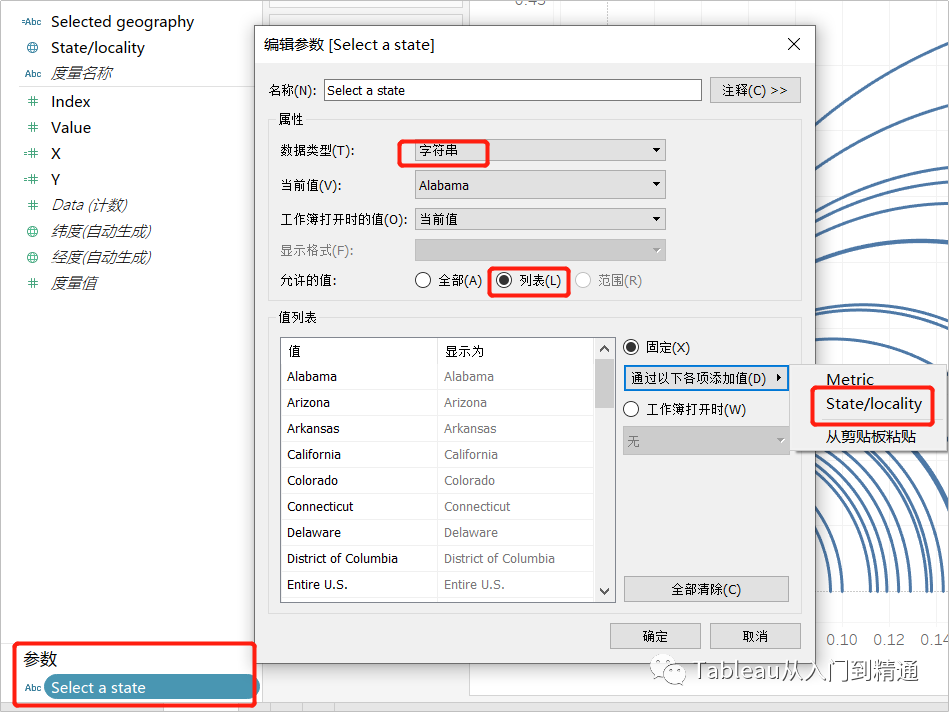Choose 从剪贴板粘贴 from the submenu
The height and width of the screenshot is (712, 949).
pyautogui.click(x=870, y=437)
